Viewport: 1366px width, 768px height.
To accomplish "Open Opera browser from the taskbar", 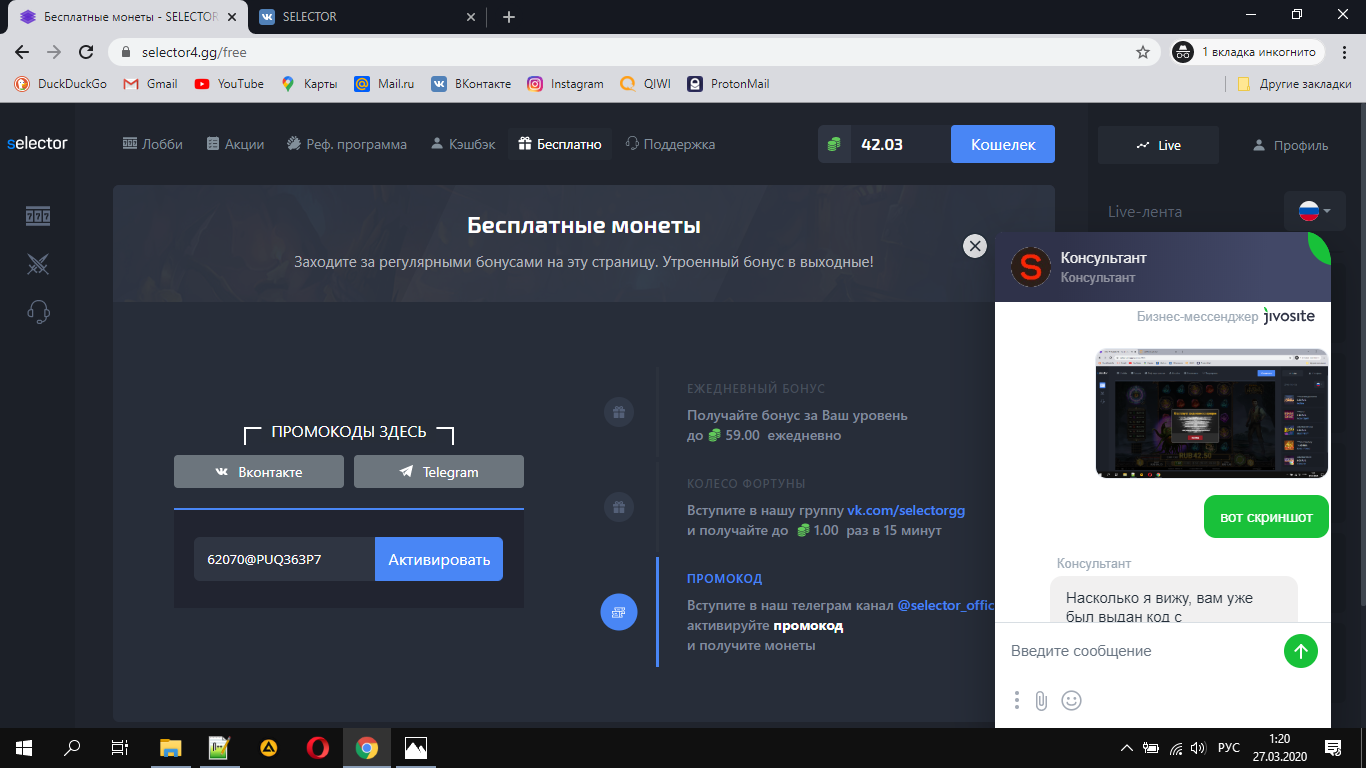I will point(318,747).
